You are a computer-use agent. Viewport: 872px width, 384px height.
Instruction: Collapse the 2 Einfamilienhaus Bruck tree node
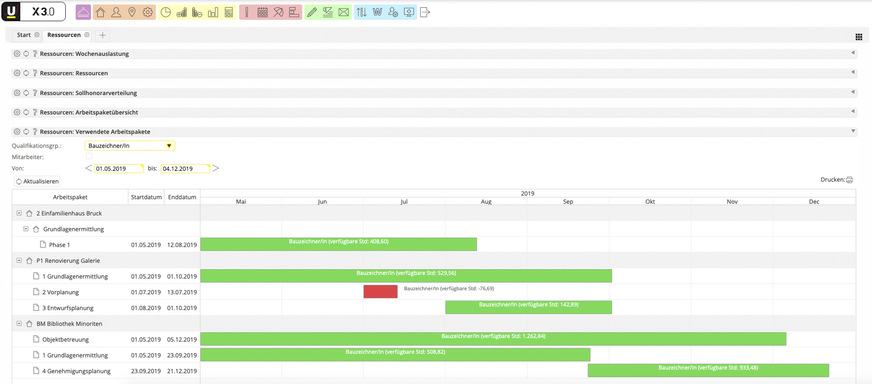[19, 213]
